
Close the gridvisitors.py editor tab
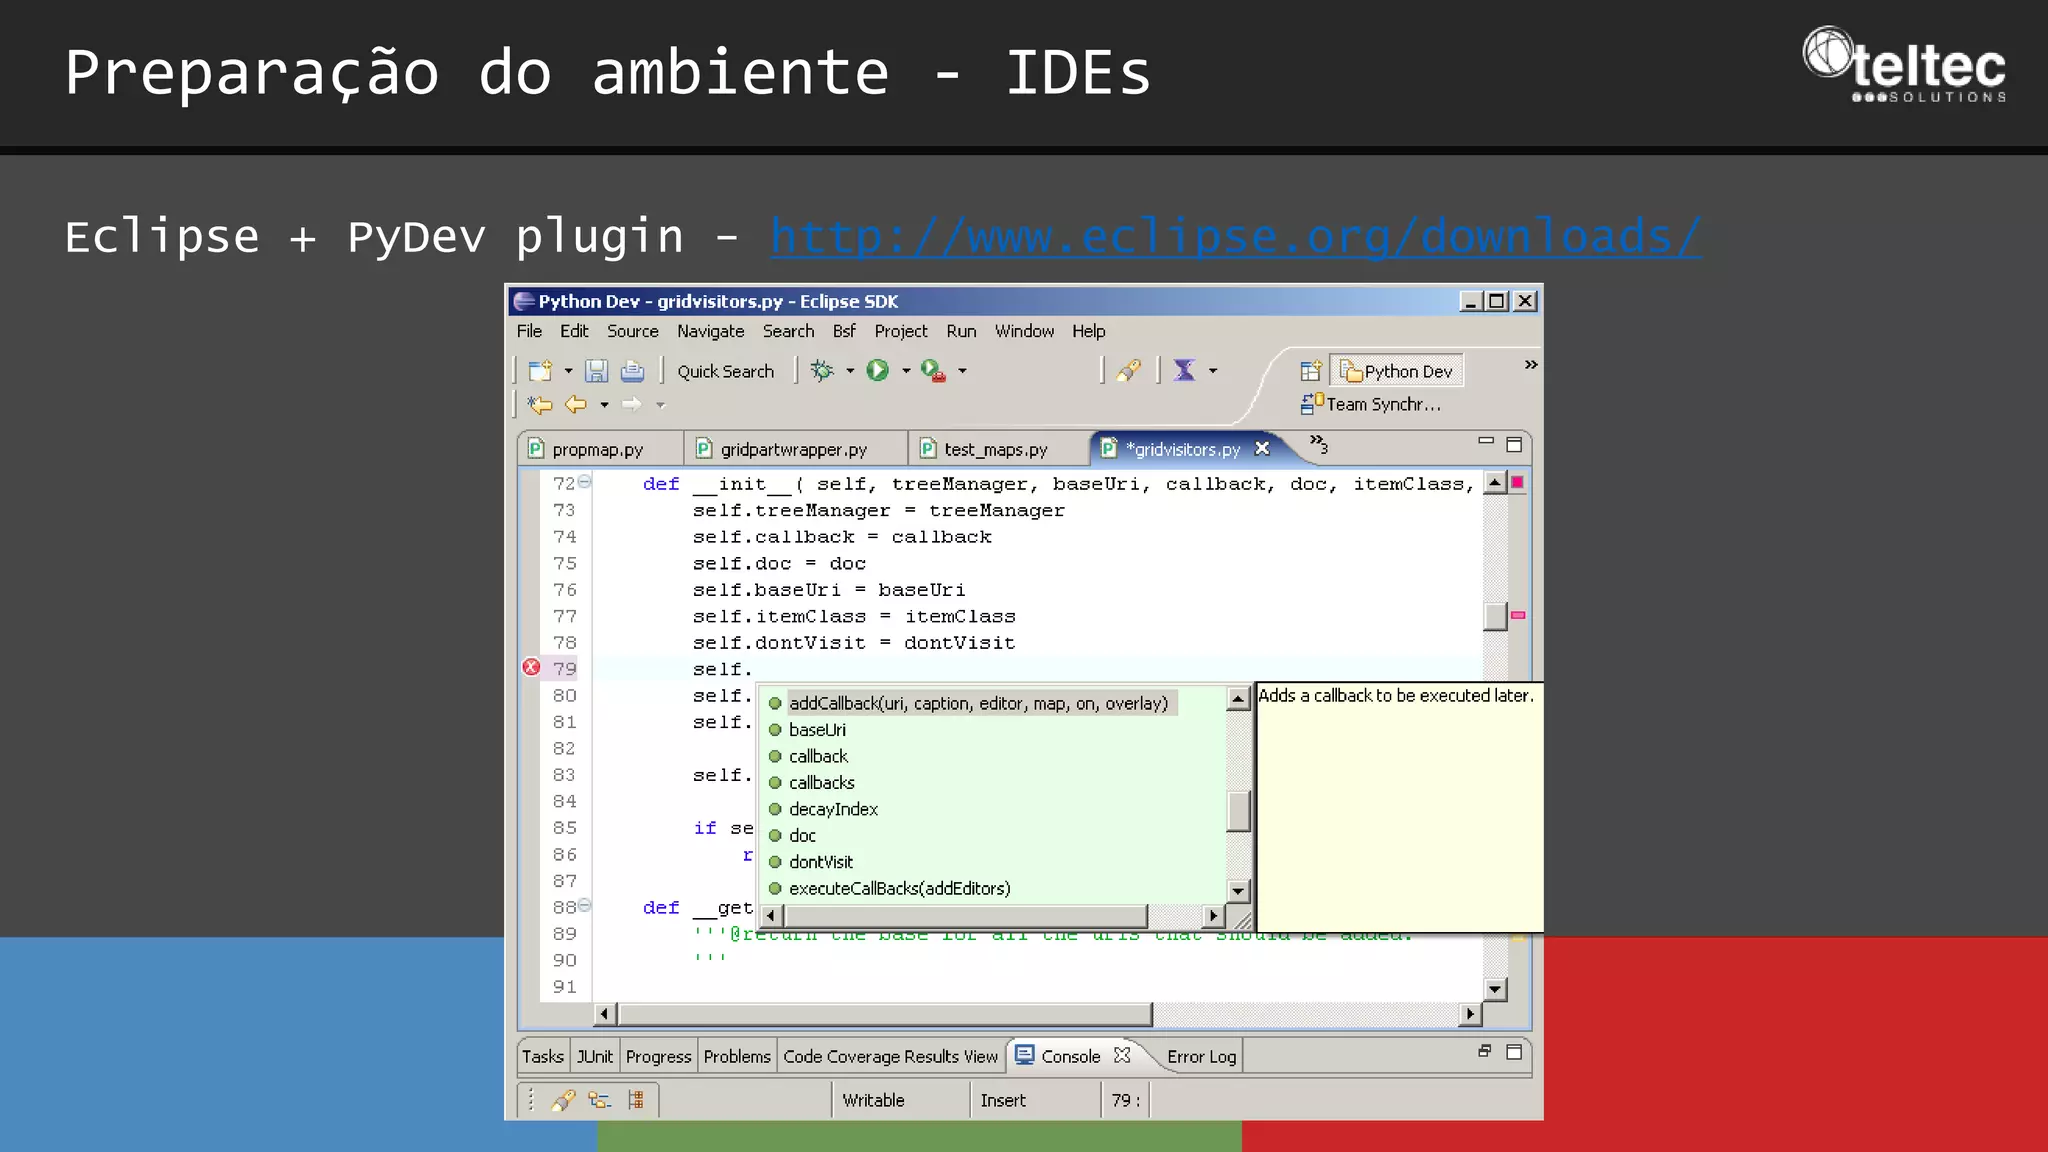click(1263, 448)
